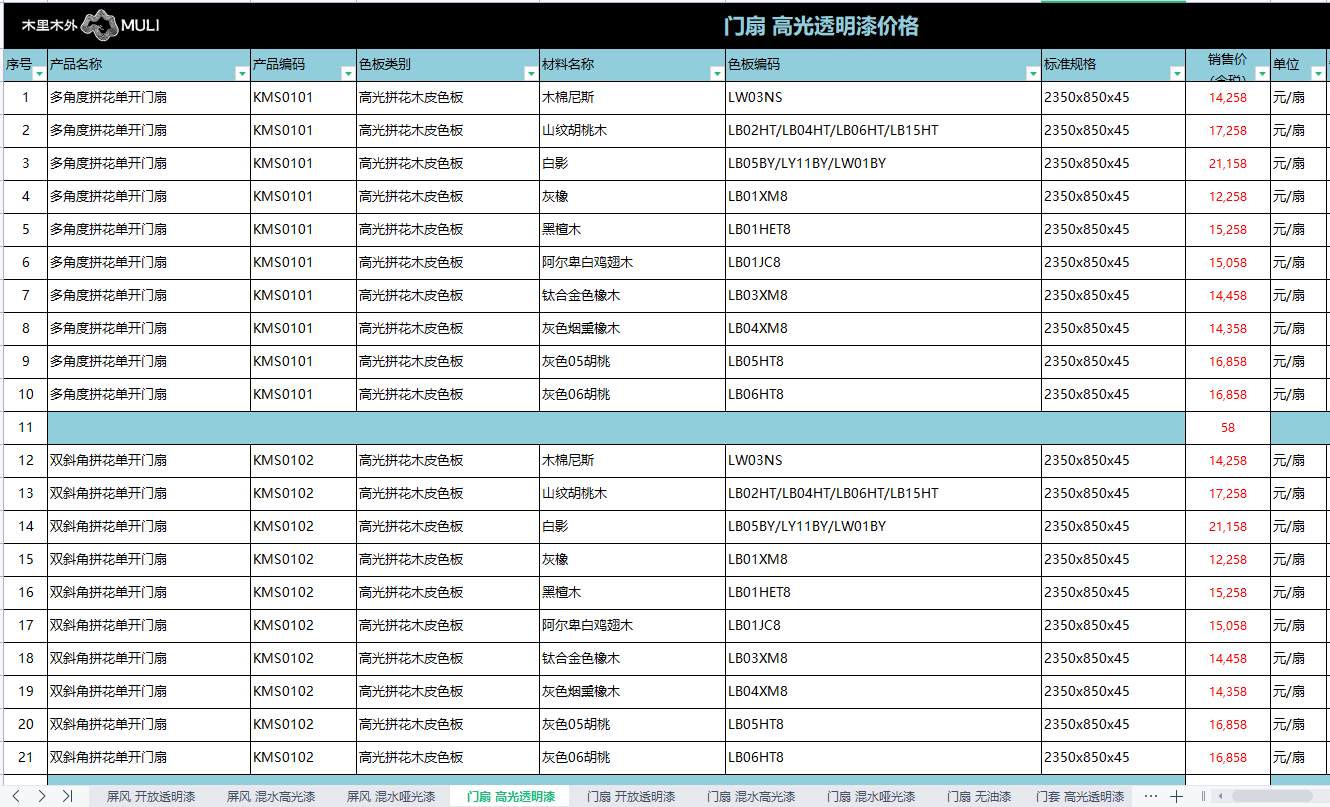
Task: Select row 4 material cell 灰橡
Action: 632,197
